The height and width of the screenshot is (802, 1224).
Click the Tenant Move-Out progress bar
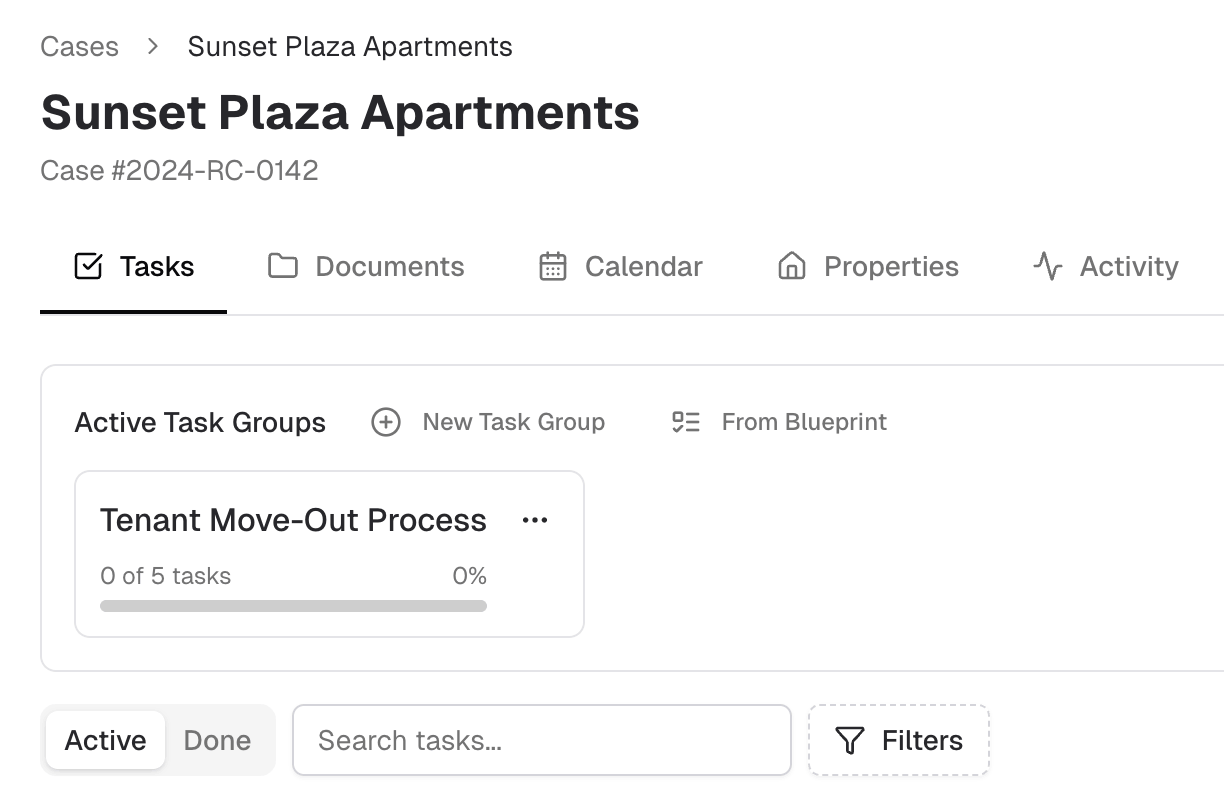coord(293,606)
